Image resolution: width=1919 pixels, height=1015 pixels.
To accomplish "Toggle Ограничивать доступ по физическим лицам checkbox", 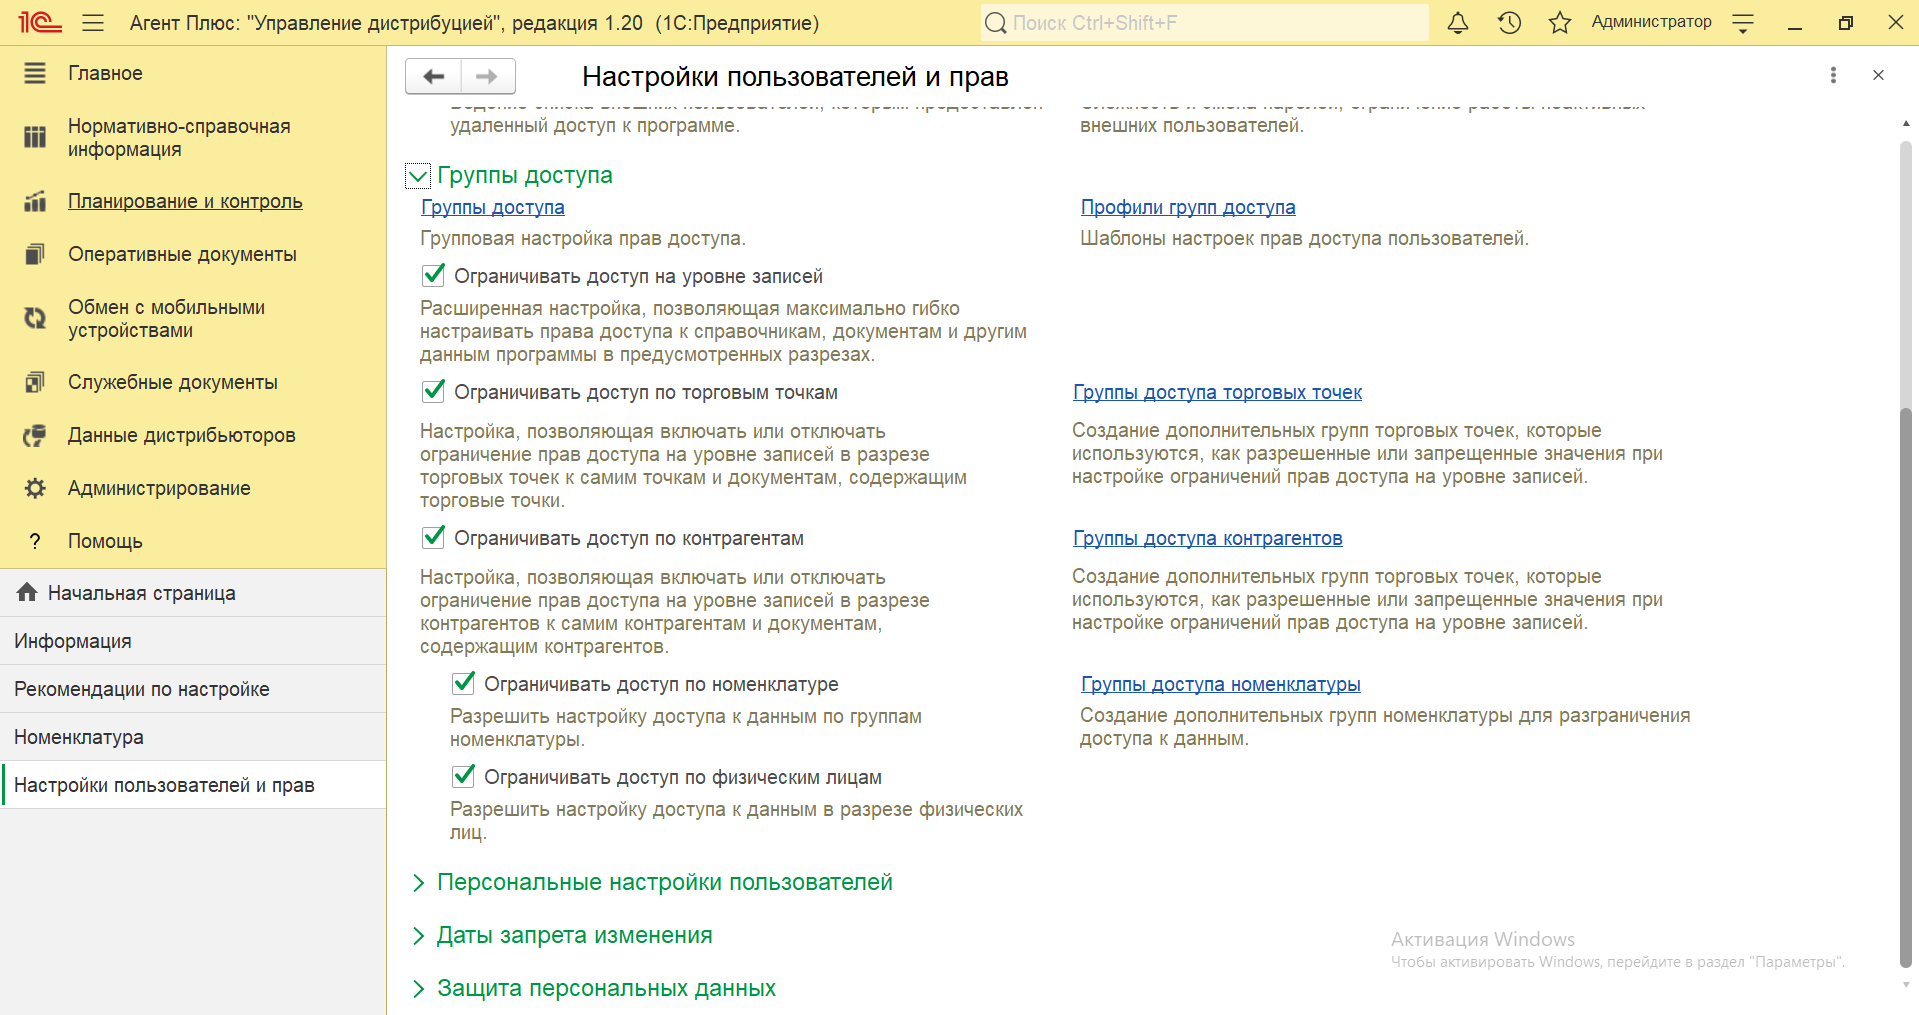I will tap(464, 776).
